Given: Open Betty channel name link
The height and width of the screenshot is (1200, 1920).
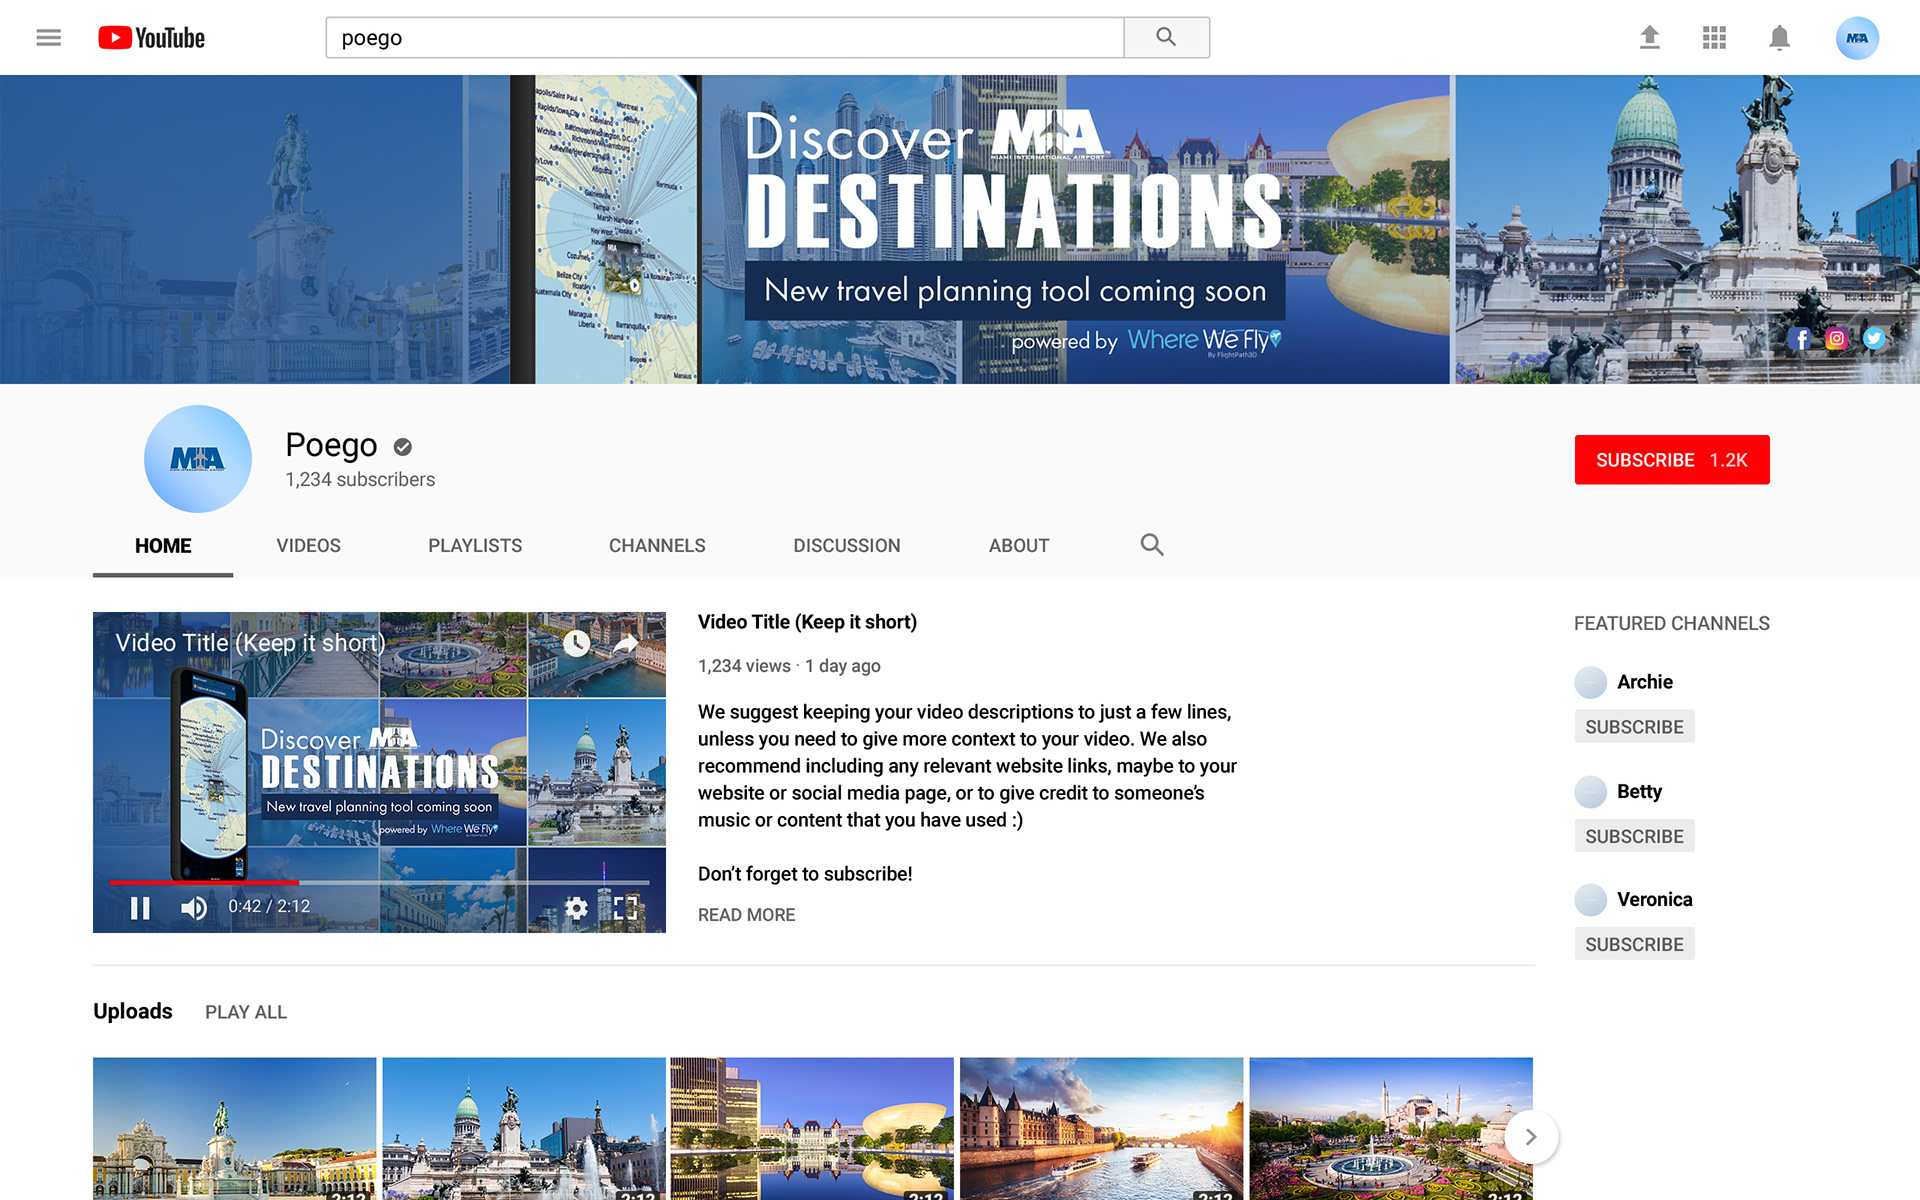Looking at the screenshot, I should click(x=1639, y=792).
